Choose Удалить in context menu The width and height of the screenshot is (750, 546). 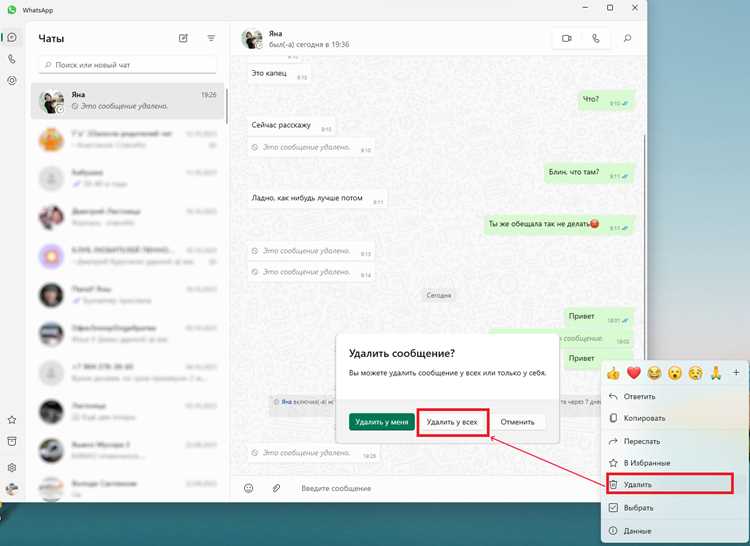[670, 484]
